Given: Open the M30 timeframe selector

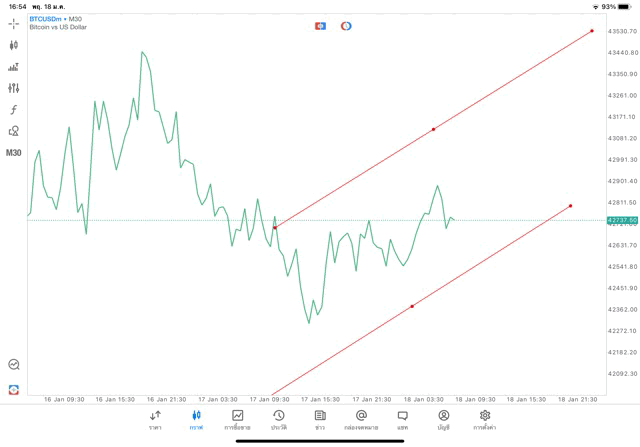Looking at the screenshot, I should (14, 153).
